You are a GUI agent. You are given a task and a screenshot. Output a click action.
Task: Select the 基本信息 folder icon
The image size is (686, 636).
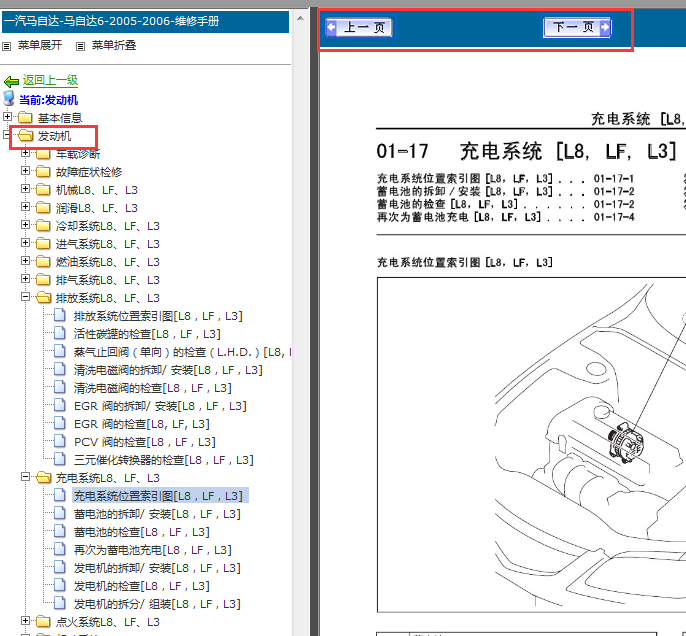(25, 117)
